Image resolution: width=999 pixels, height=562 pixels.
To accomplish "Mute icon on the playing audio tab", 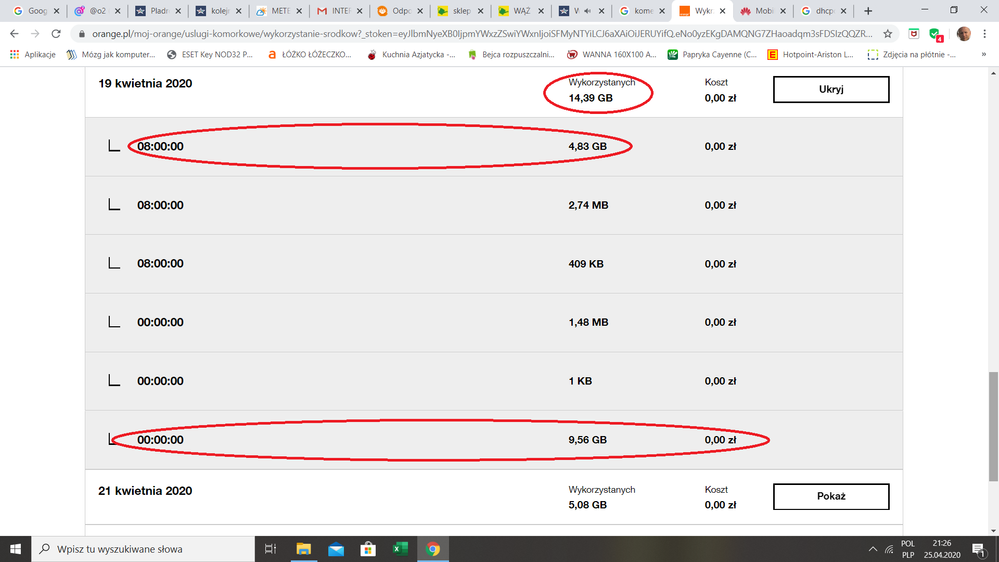I will click(x=587, y=11).
